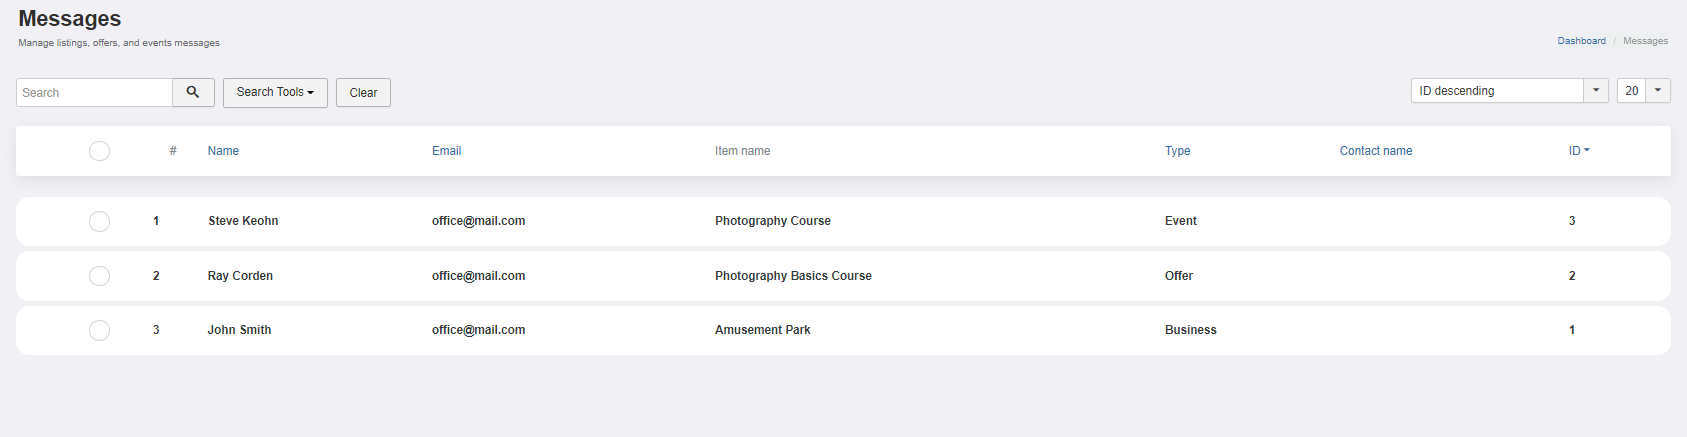Check the Ray Corden row checkbox

click(x=99, y=276)
